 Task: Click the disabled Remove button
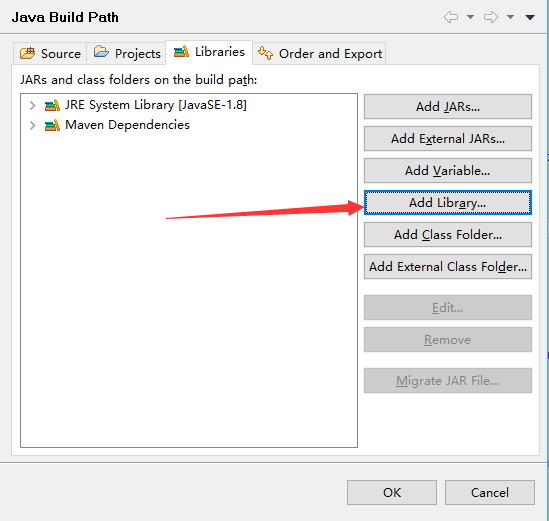448,340
